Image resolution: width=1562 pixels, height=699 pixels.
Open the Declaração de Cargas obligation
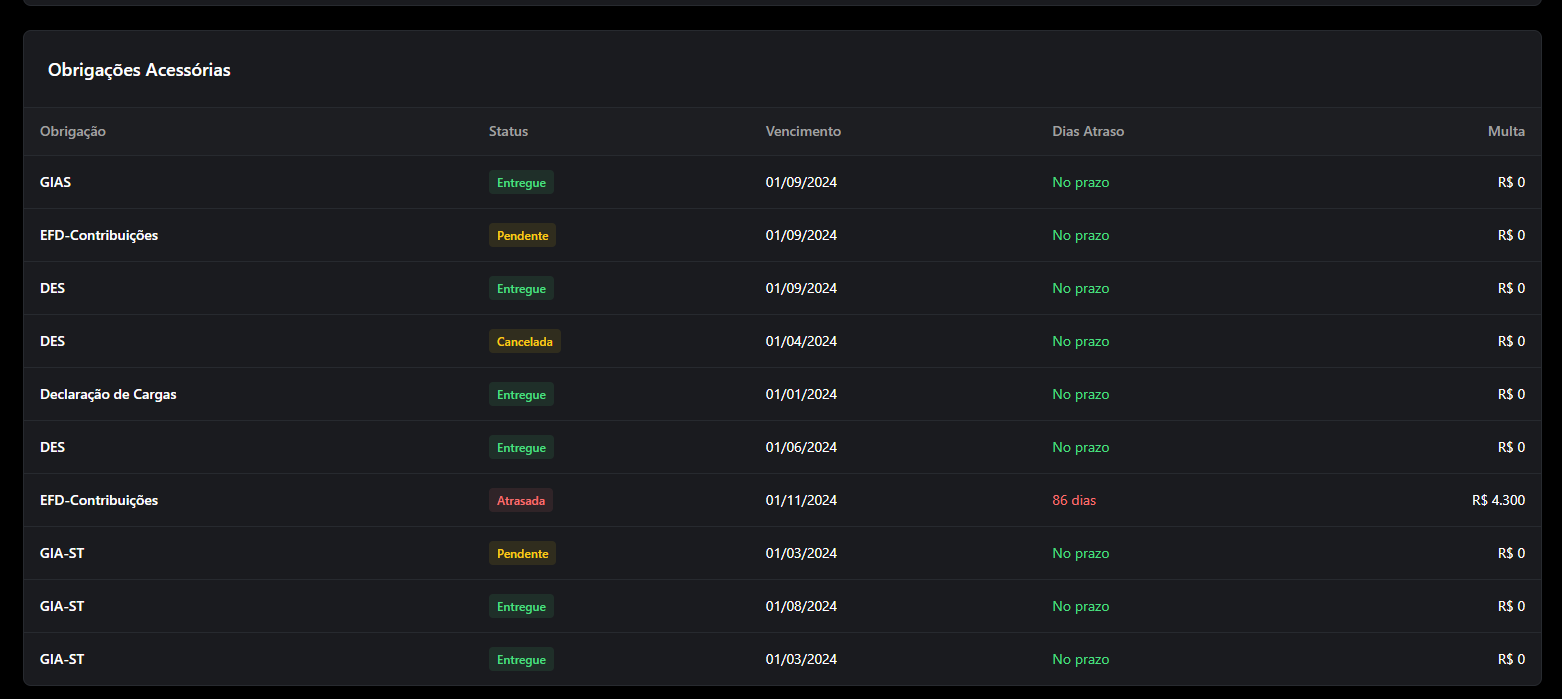(108, 394)
